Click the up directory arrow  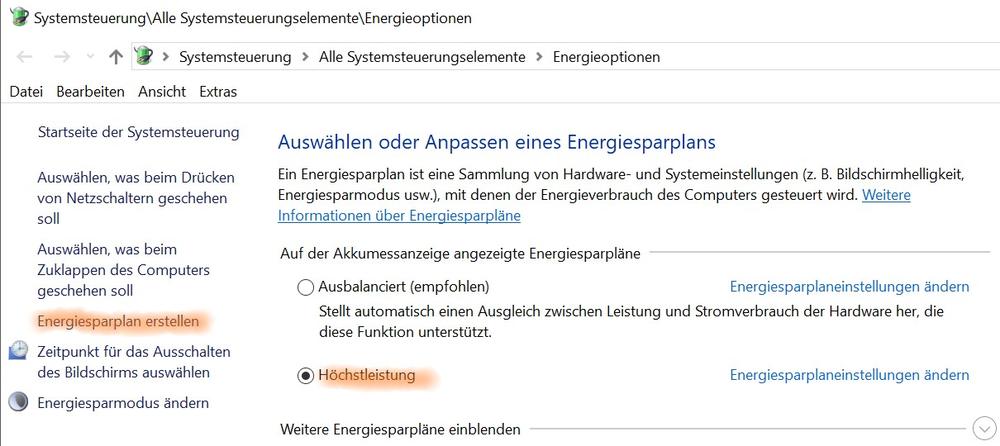pos(115,57)
